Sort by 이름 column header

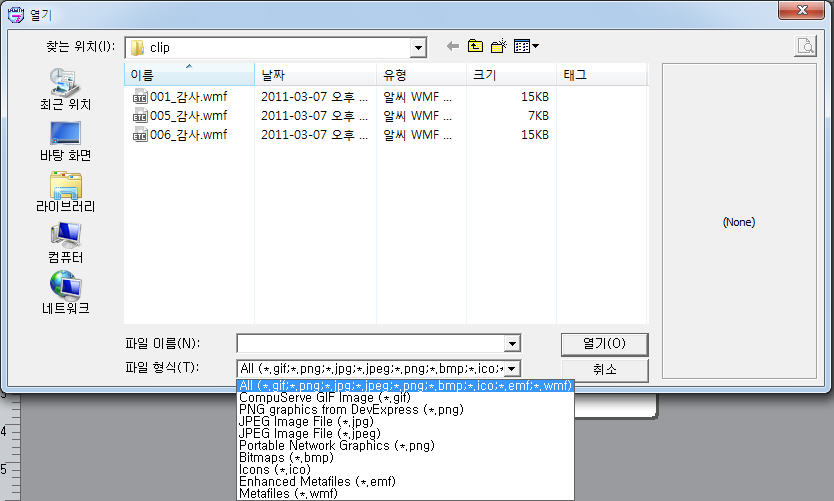pyautogui.click(x=189, y=75)
